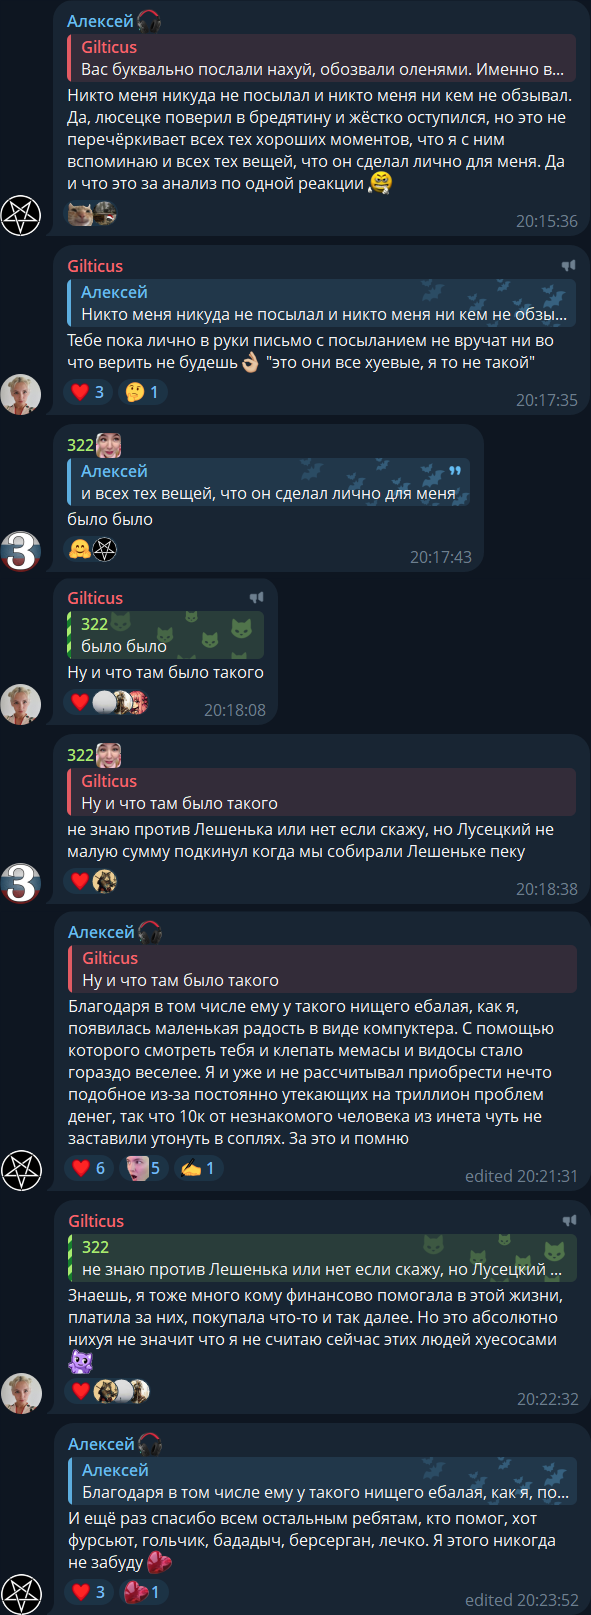The width and height of the screenshot is (591, 1615).
Task: Click the face reaction with count 5
Action: [x=142, y=1168]
